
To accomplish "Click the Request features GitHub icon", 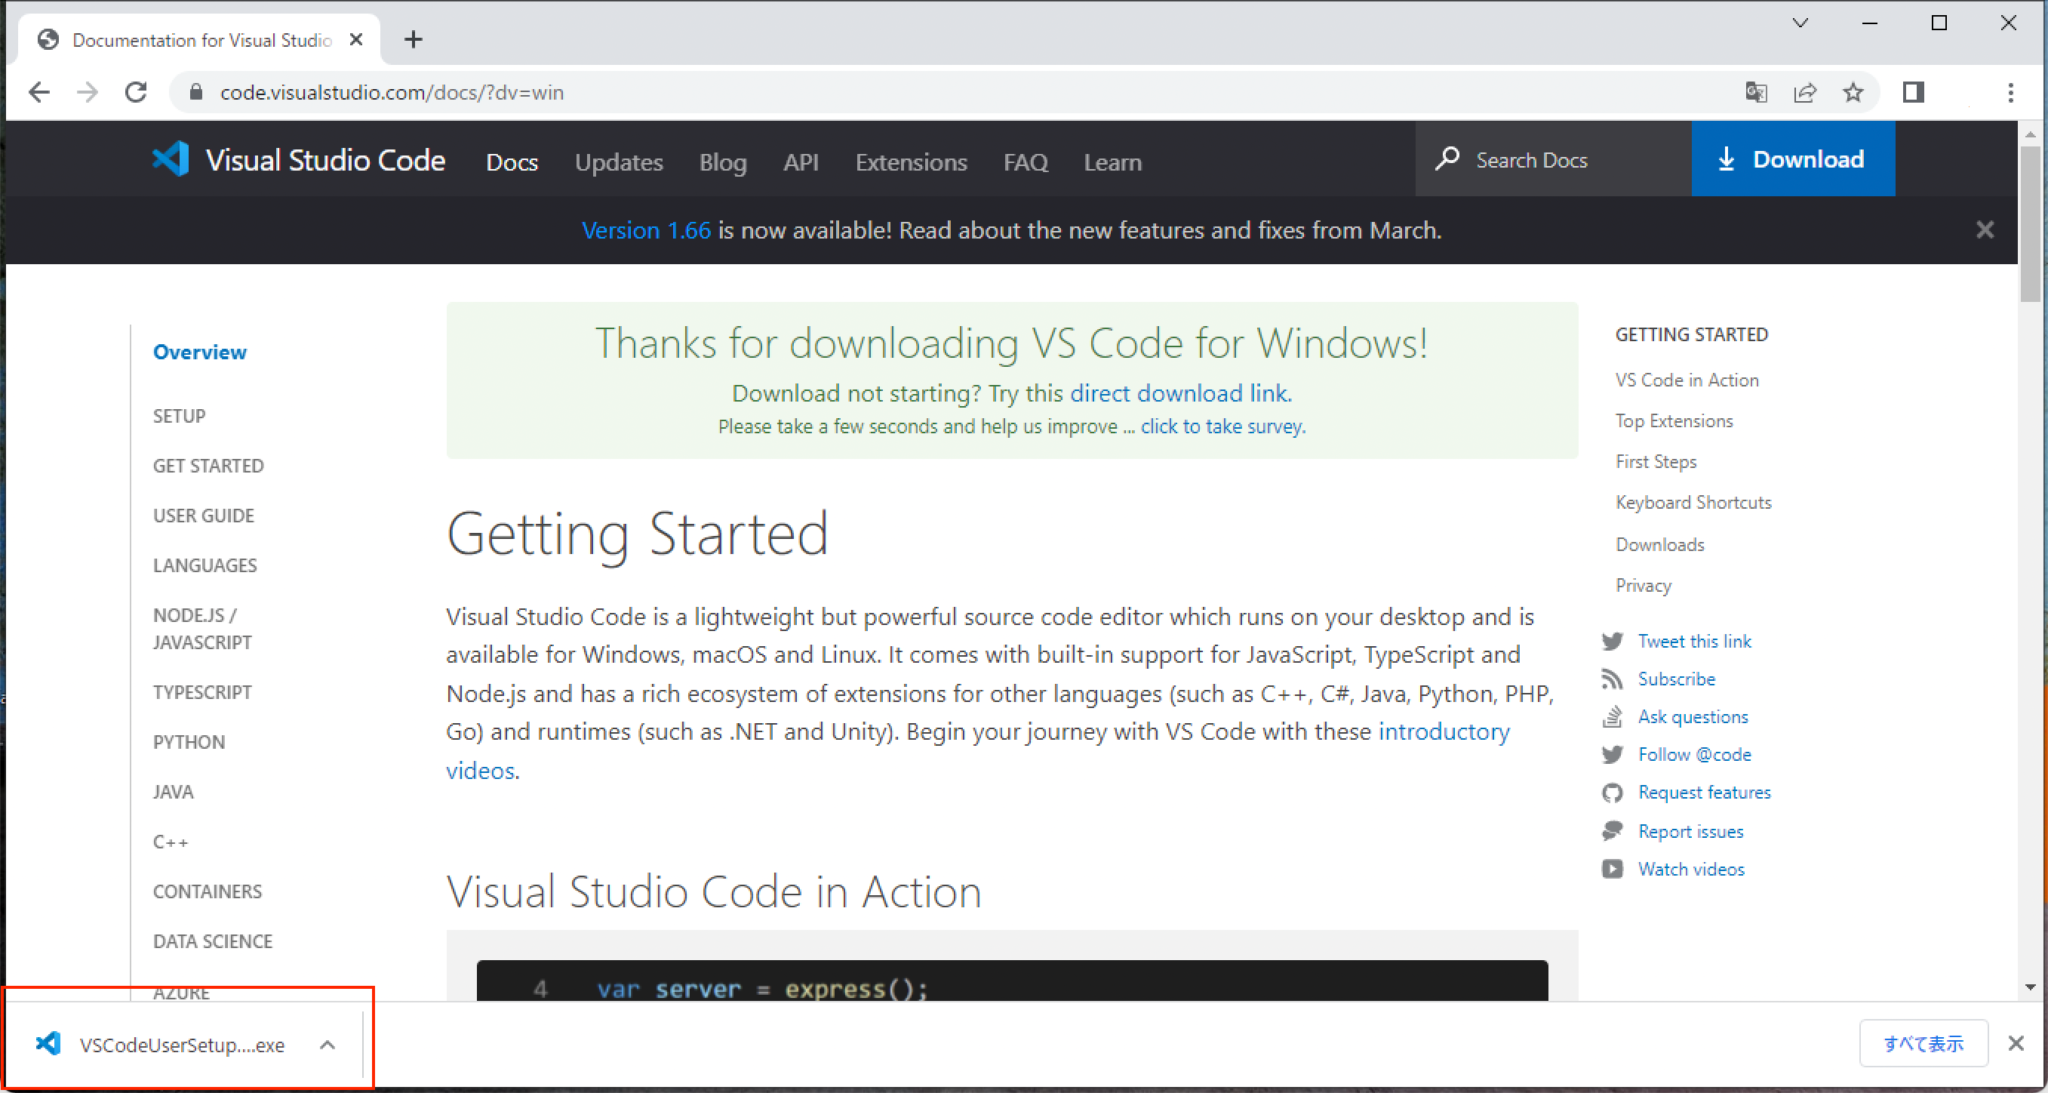I will 1613,793.
